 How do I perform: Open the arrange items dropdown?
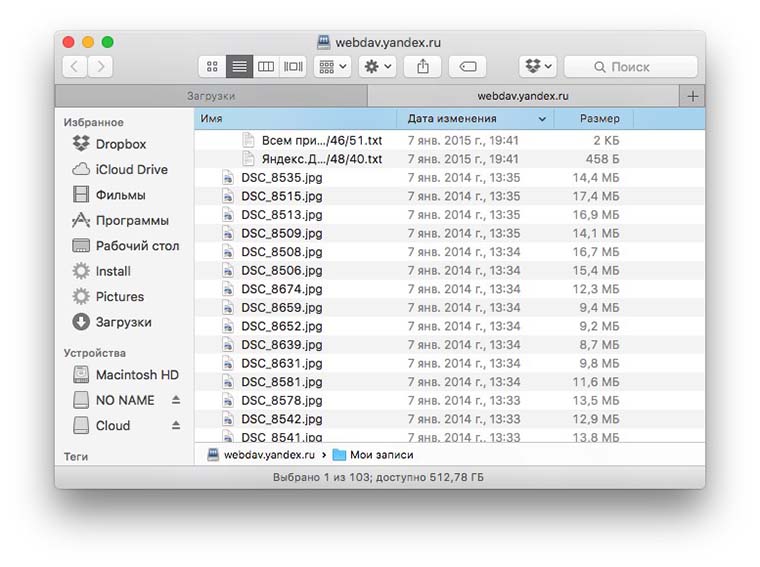(332, 66)
